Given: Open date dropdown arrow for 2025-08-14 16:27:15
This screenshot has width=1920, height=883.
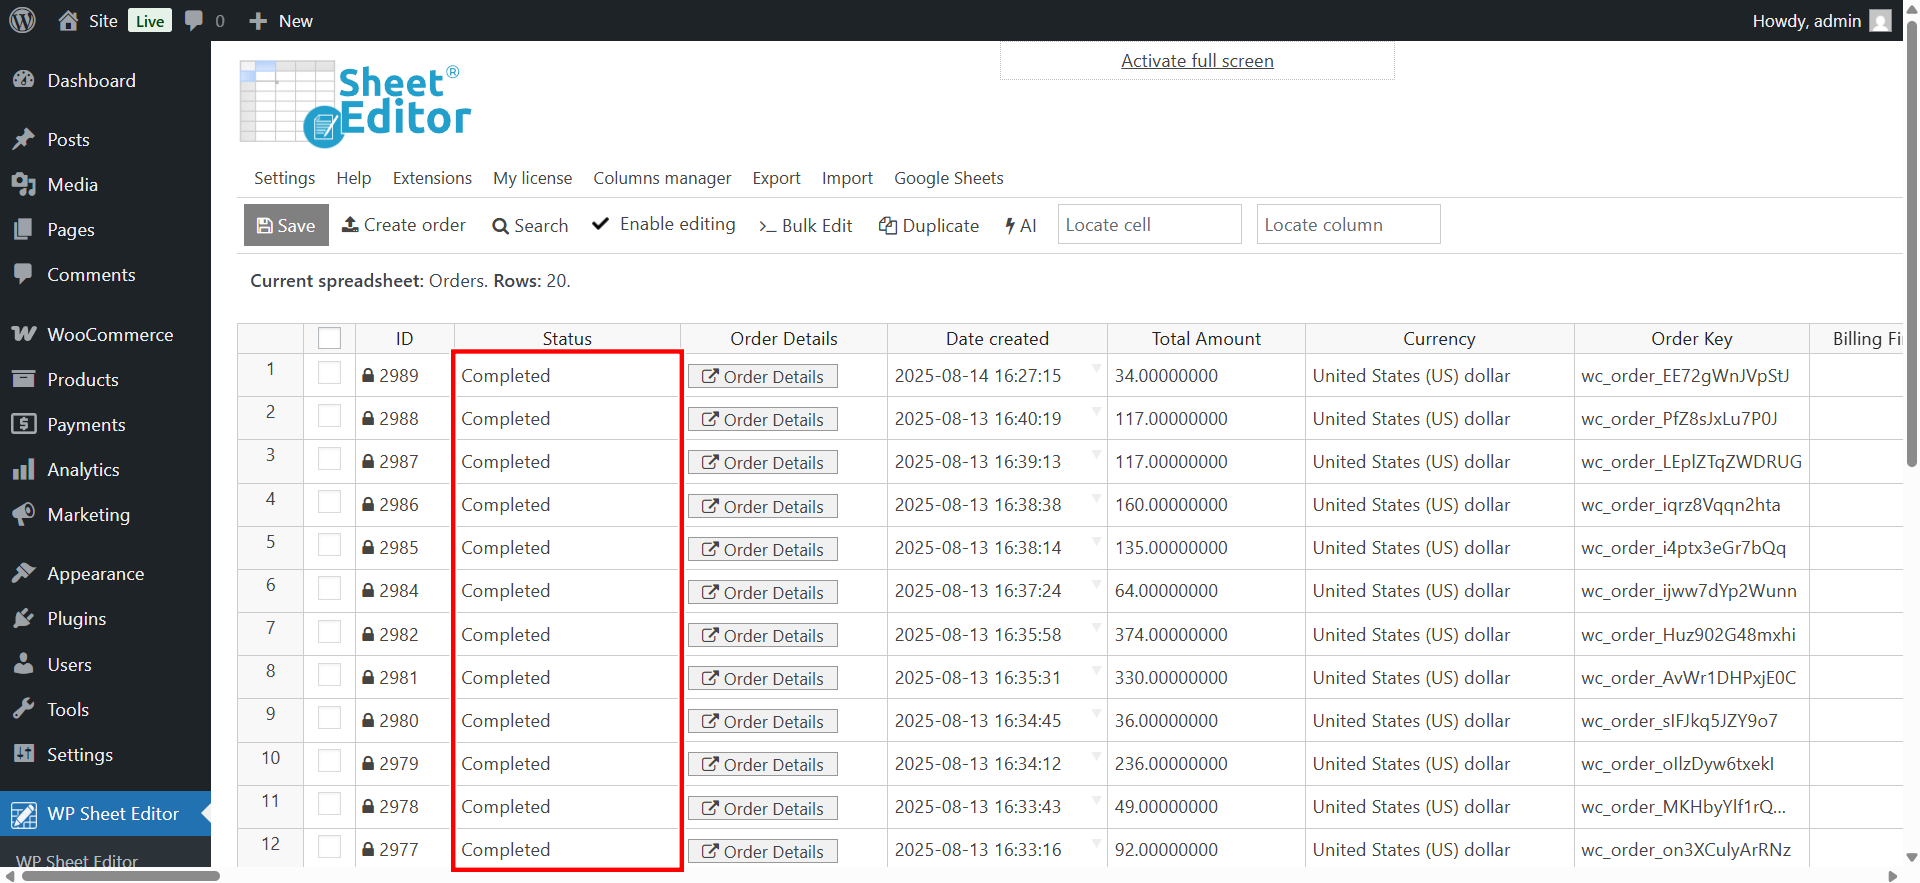Looking at the screenshot, I should point(1097,369).
